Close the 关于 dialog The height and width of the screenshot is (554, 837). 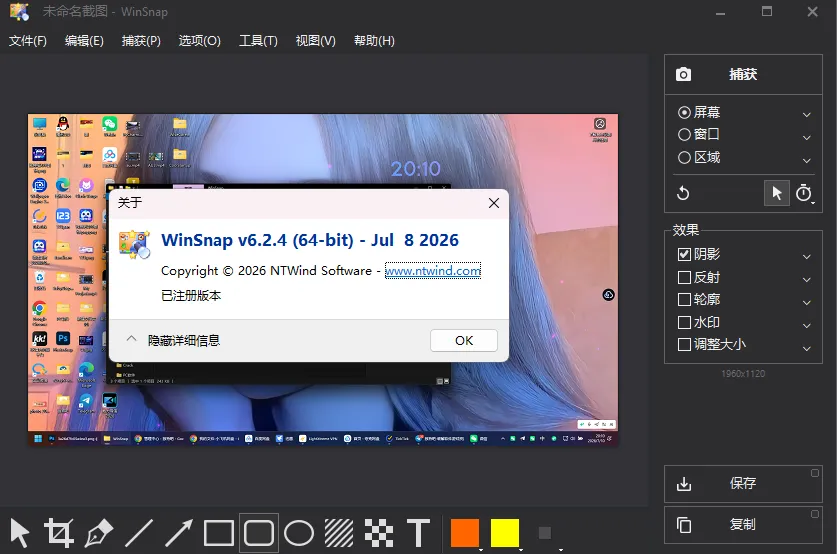click(494, 203)
